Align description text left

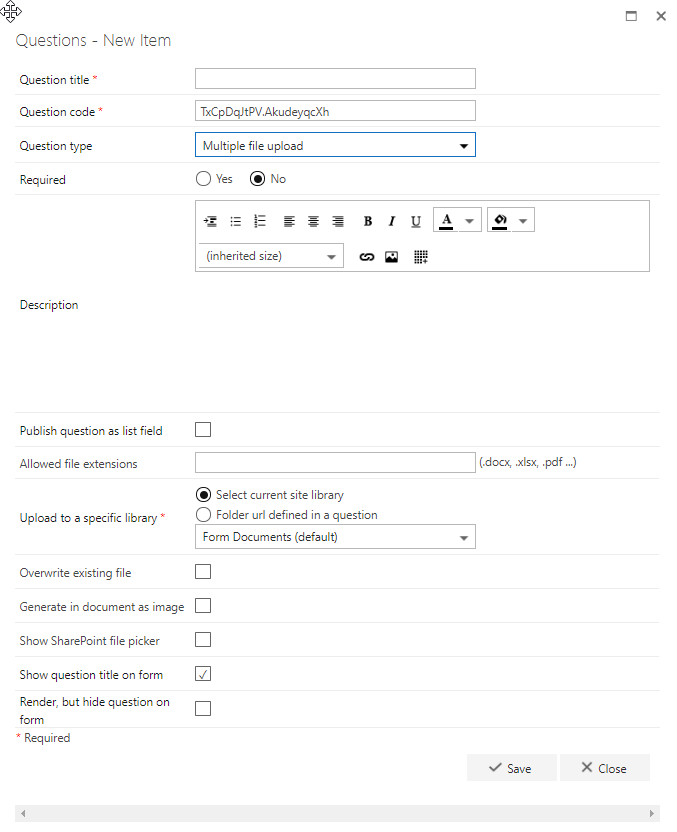[x=289, y=221]
